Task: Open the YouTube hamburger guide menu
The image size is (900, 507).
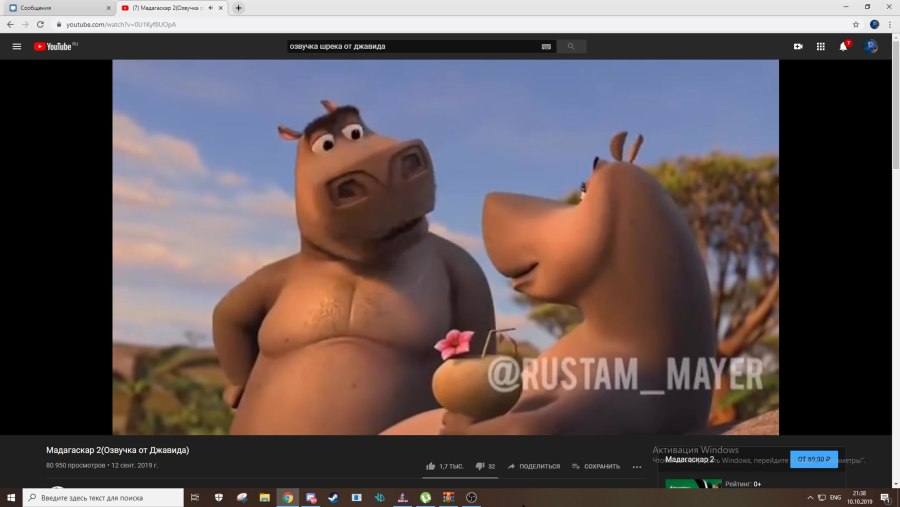Action: (x=17, y=47)
